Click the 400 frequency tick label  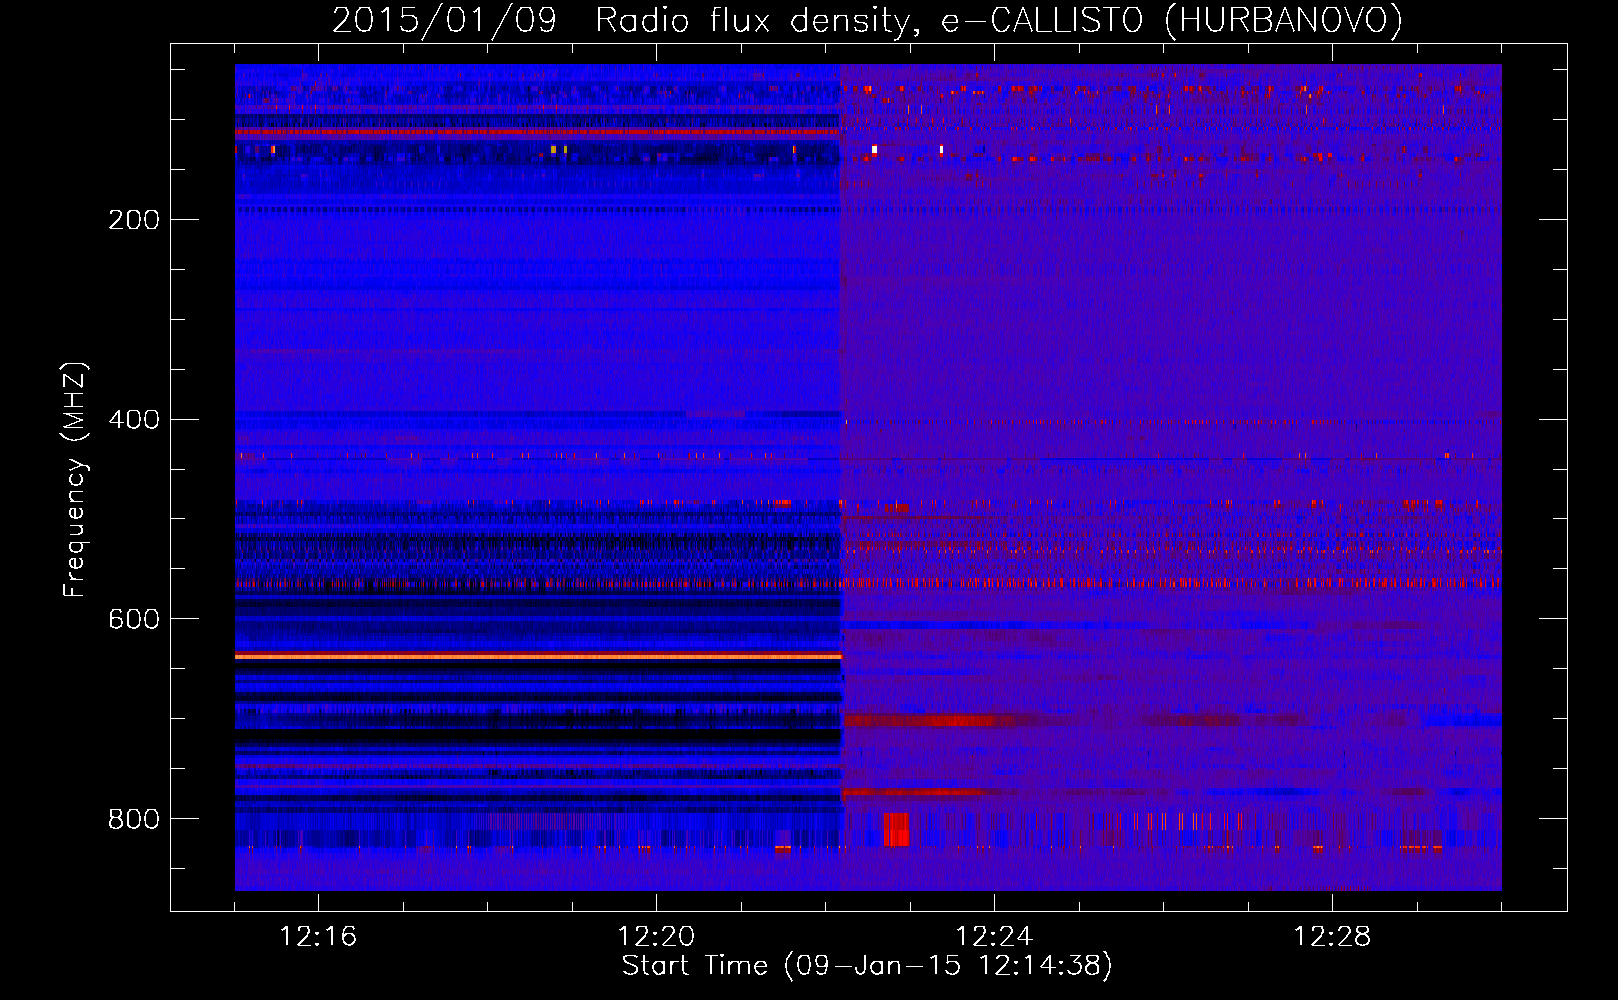[134, 420]
